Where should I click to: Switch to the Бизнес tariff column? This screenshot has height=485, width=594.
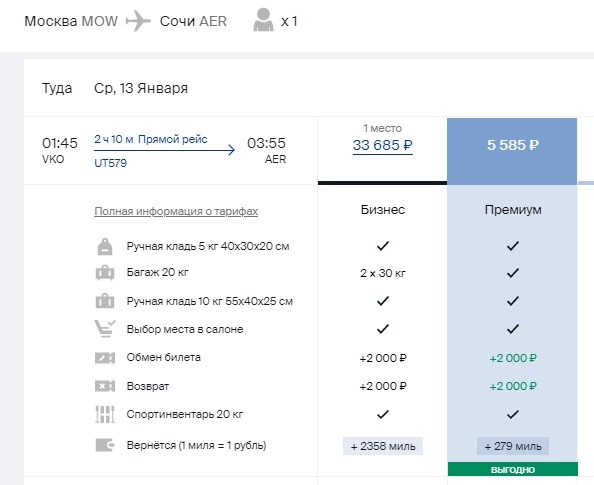click(383, 210)
